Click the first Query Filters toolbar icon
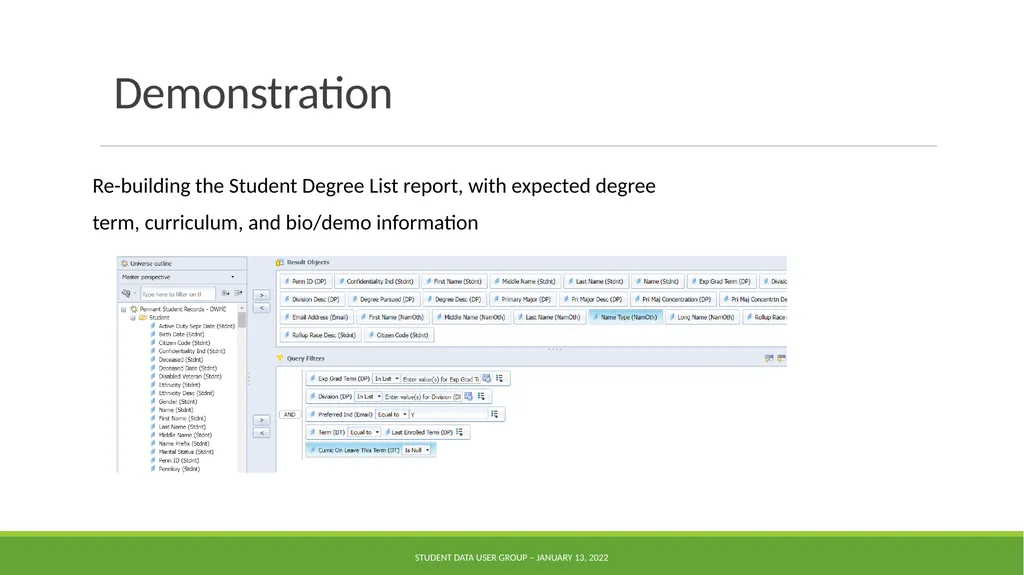This screenshot has width=1024, height=575. (769, 358)
